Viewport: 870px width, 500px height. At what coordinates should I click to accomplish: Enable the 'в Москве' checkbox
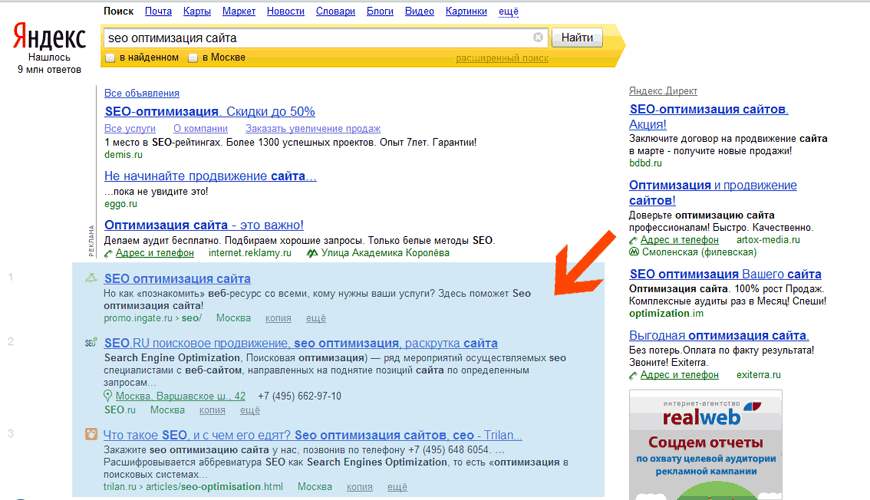pyautogui.click(x=193, y=58)
